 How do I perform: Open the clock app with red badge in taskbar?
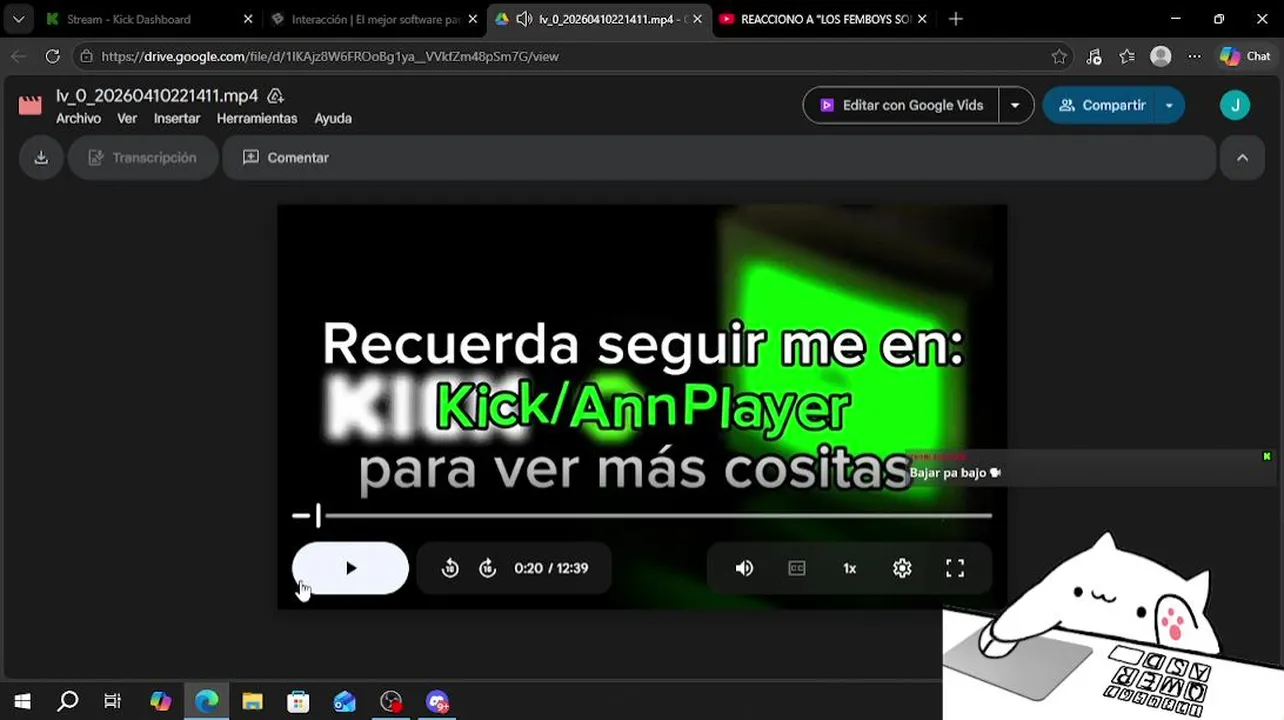coord(391,702)
